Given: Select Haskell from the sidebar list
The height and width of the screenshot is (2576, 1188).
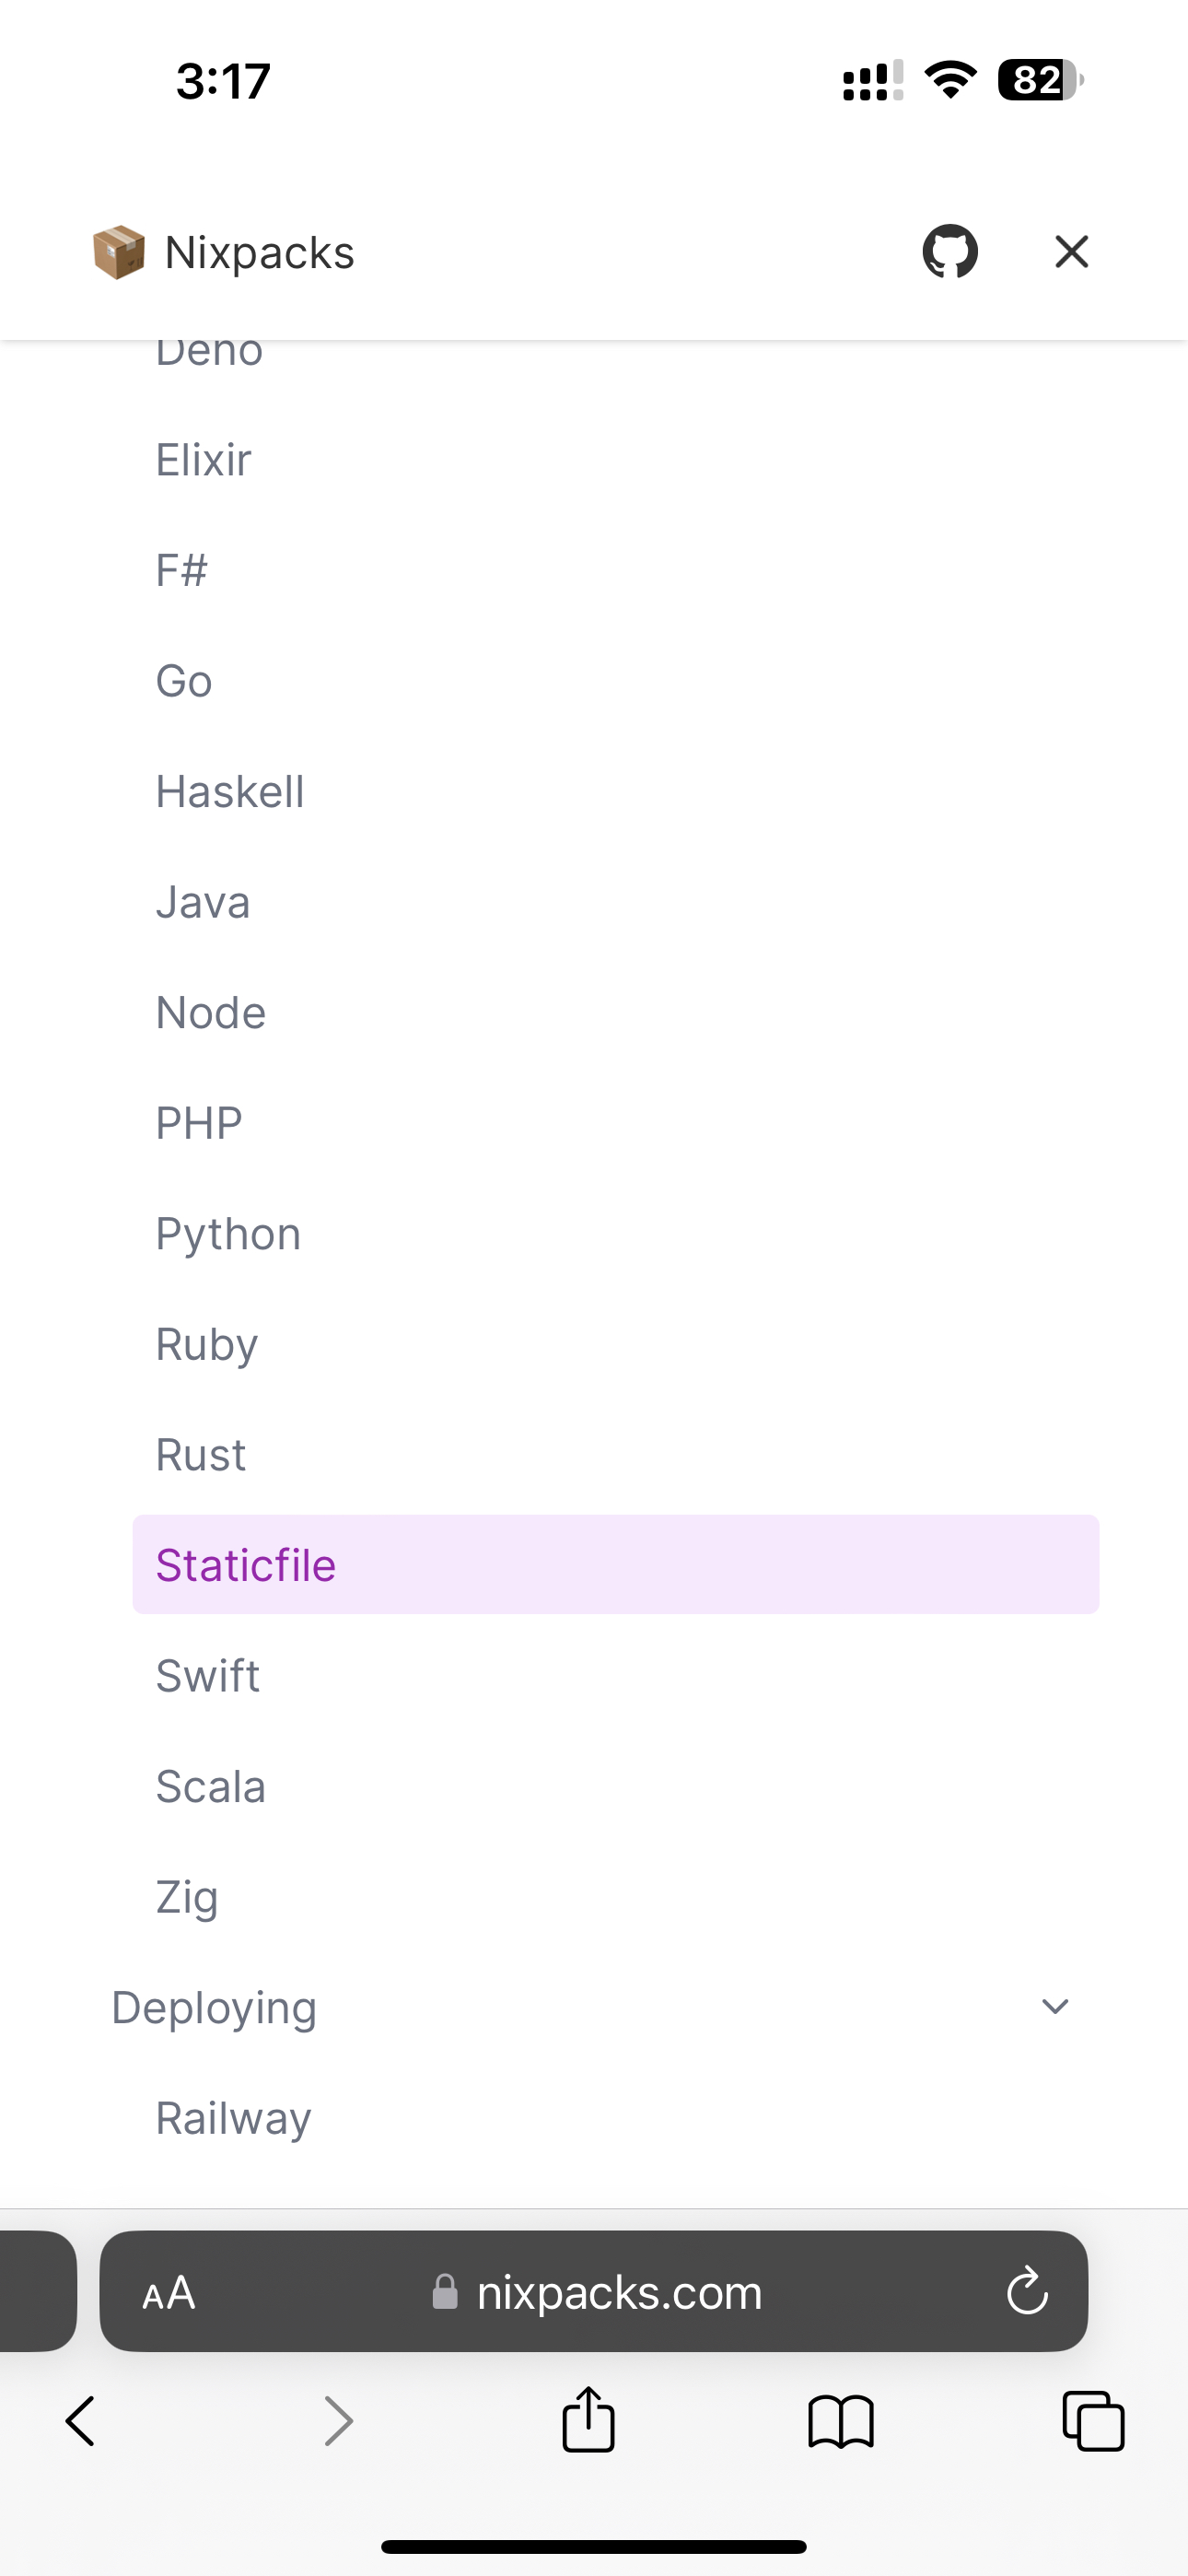Looking at the screenshot, I should tap(229, 792).
